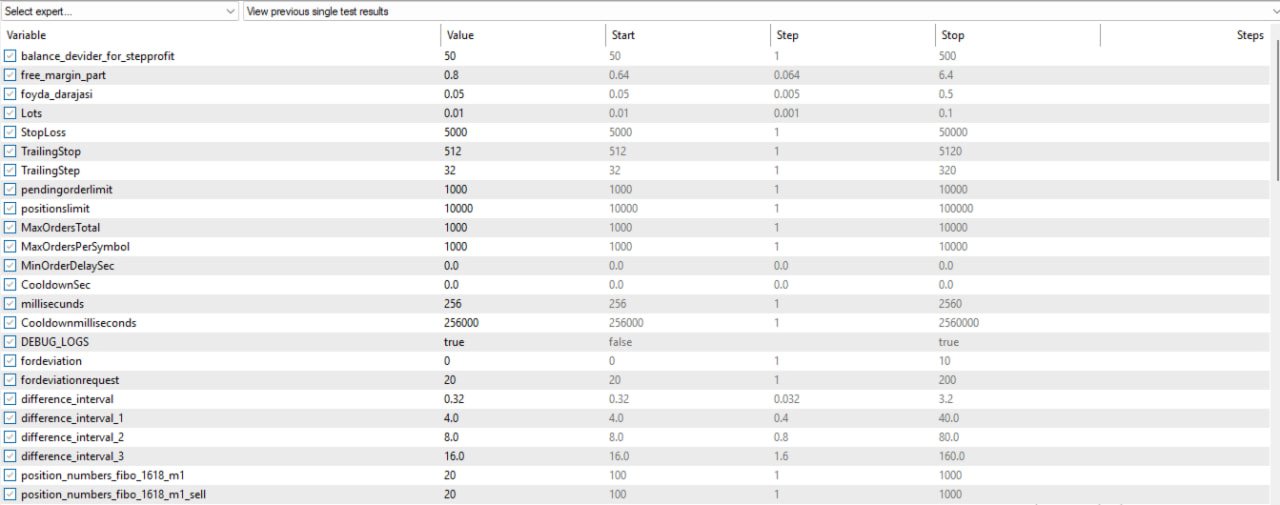Viewport: 1280px width, 505px height.
Task: Uncheck the DEBUG_LOGS checkbox
Action: (11, 342)
